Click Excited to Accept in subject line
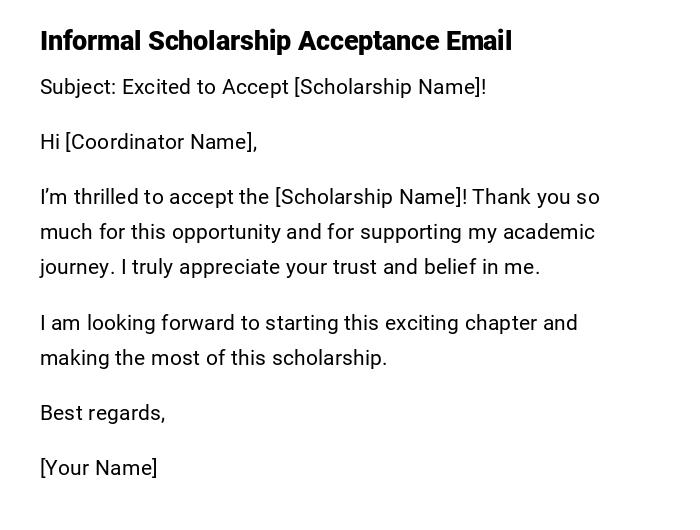The height and width of the screenshot is (530, 700). coord(205,87)
